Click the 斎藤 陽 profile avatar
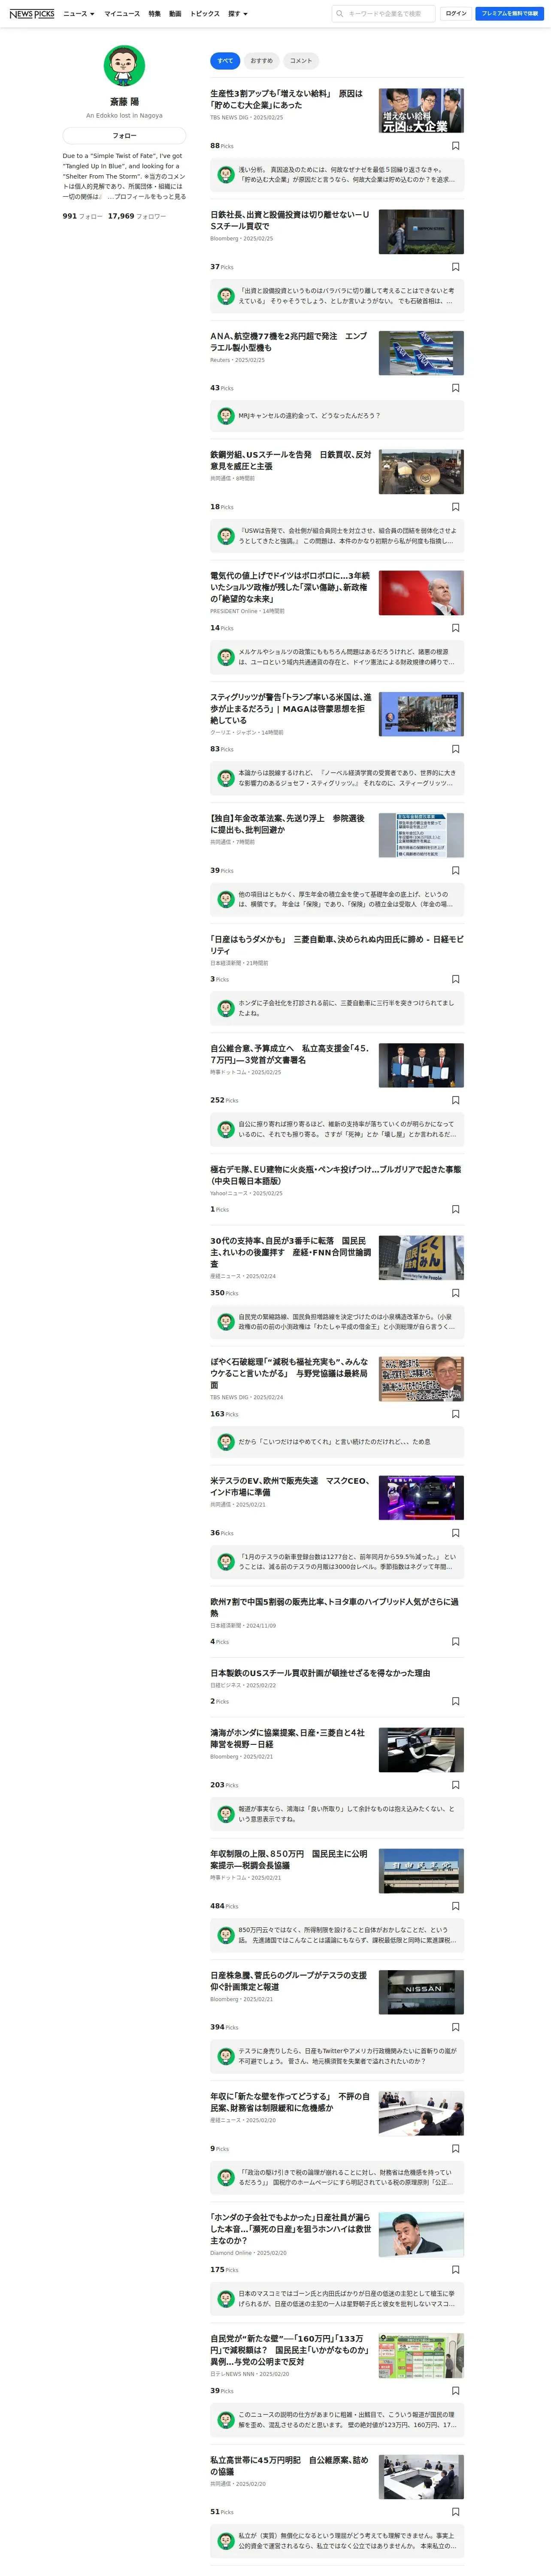This screenshot has width=551, height=2576. coord(124,66)
